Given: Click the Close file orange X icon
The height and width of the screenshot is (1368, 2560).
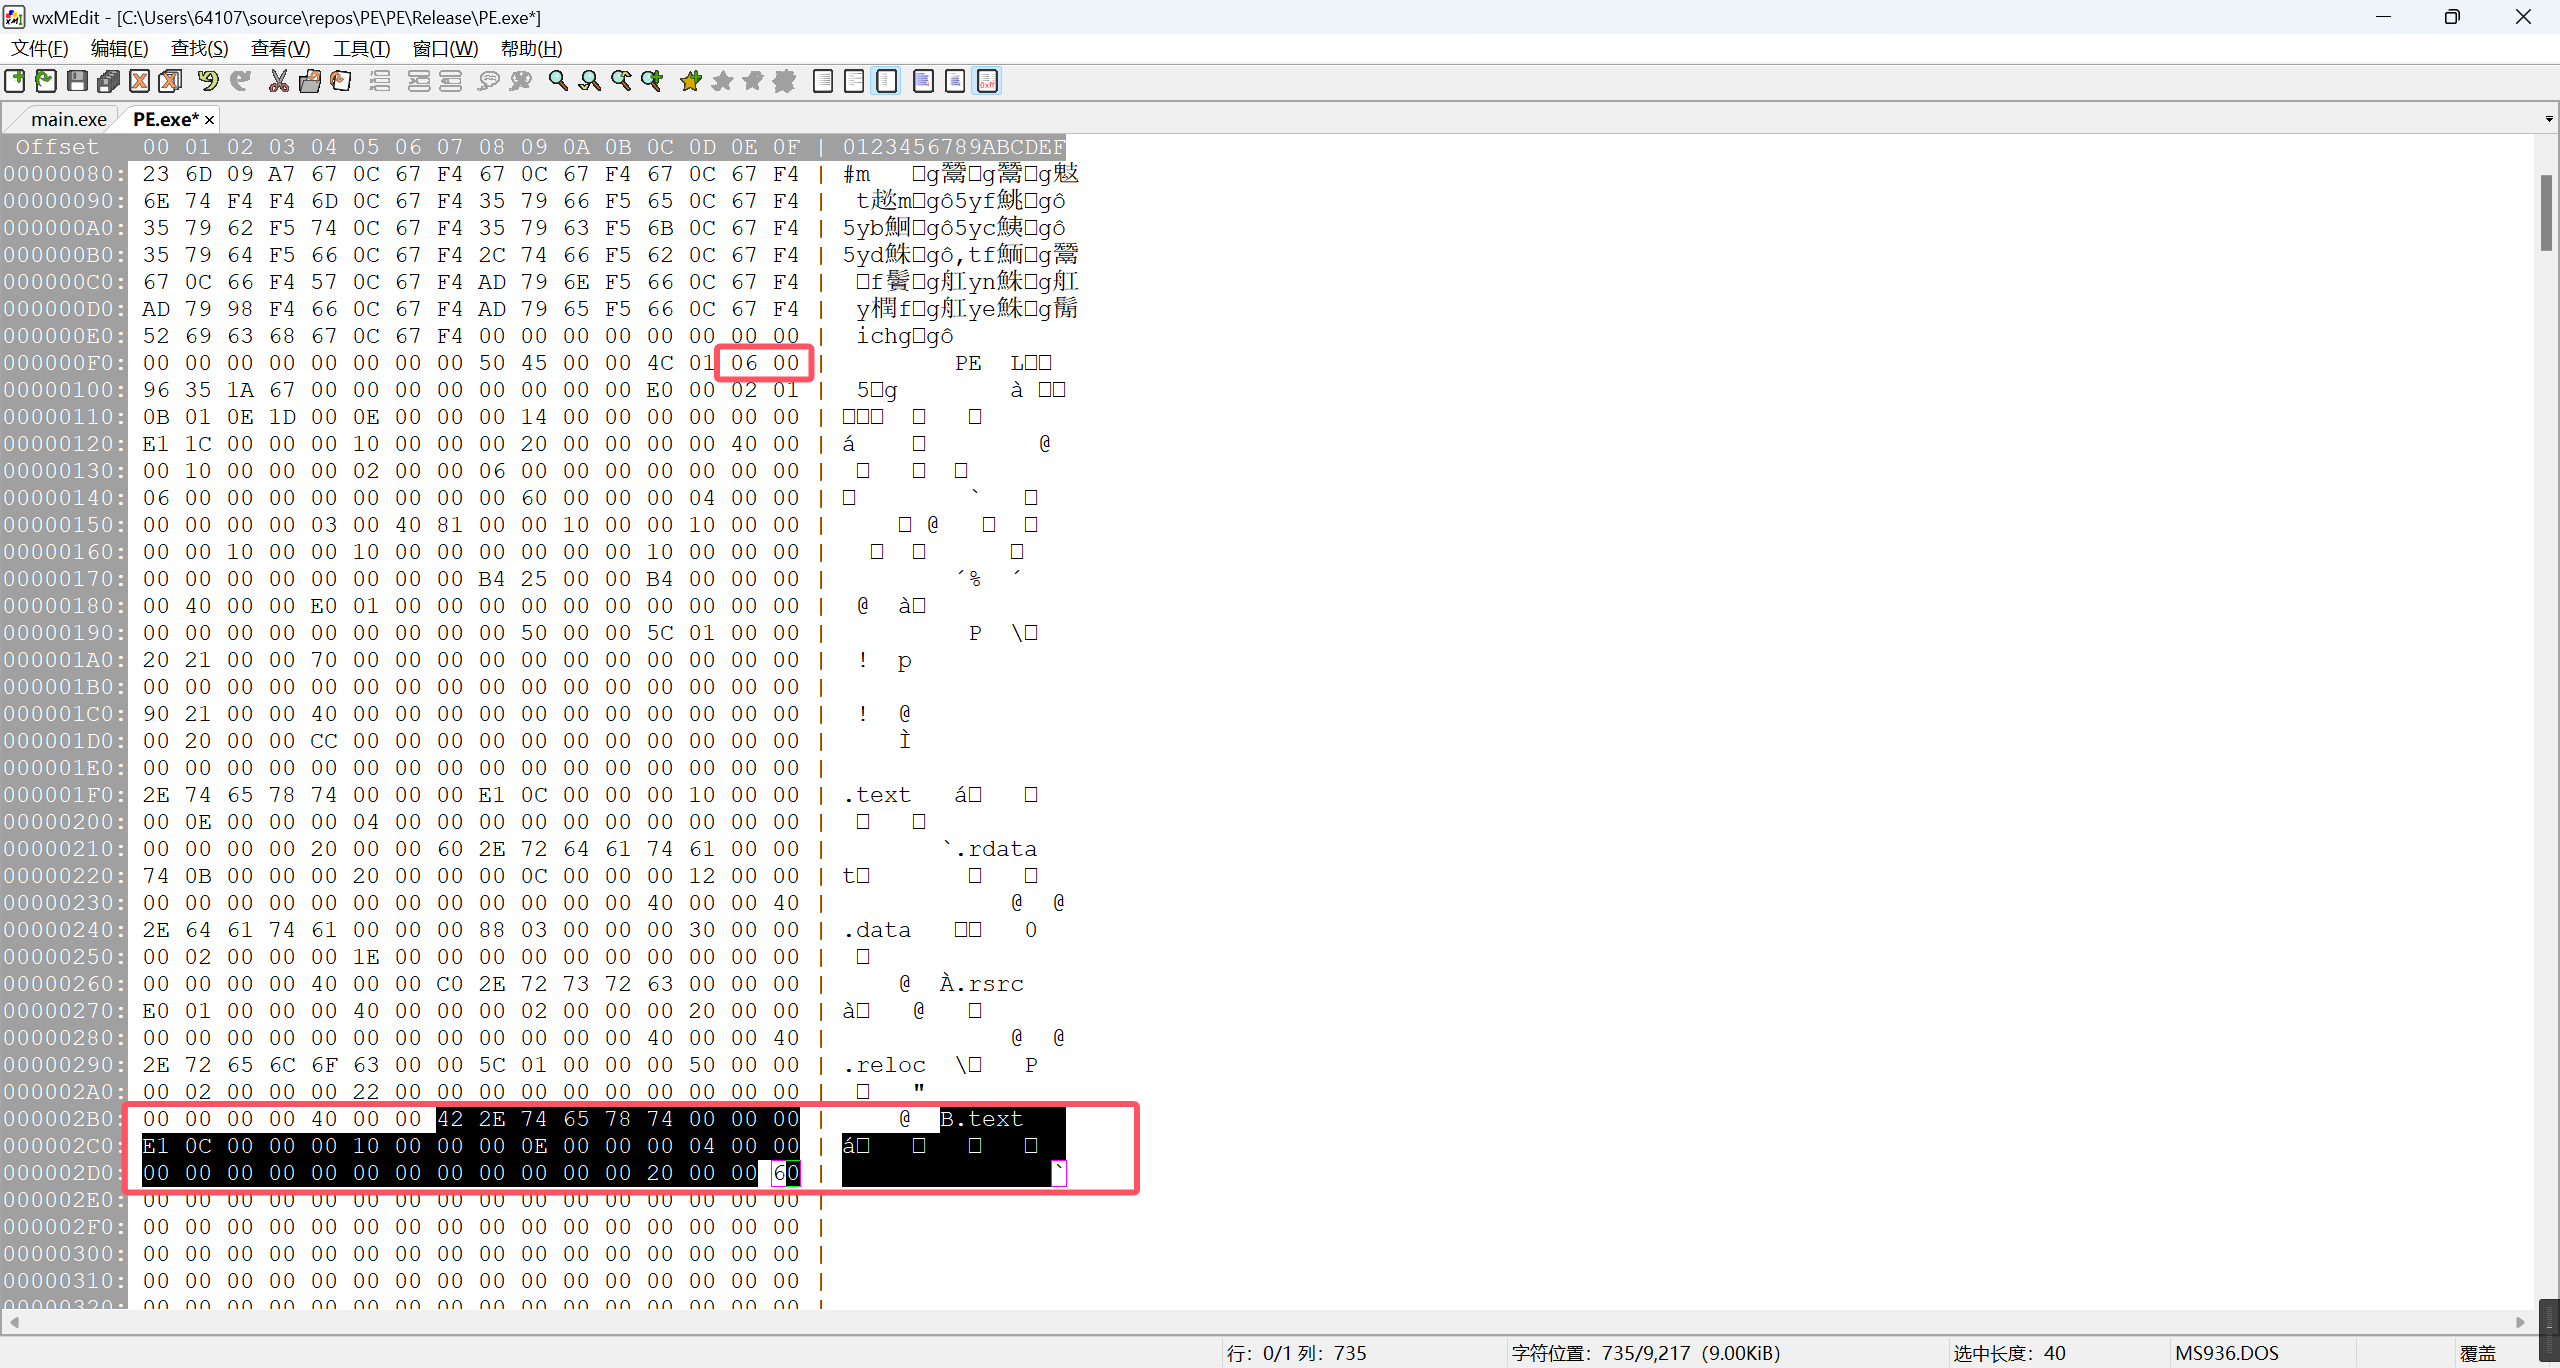Looking at the screenshot, I should 140,81.
